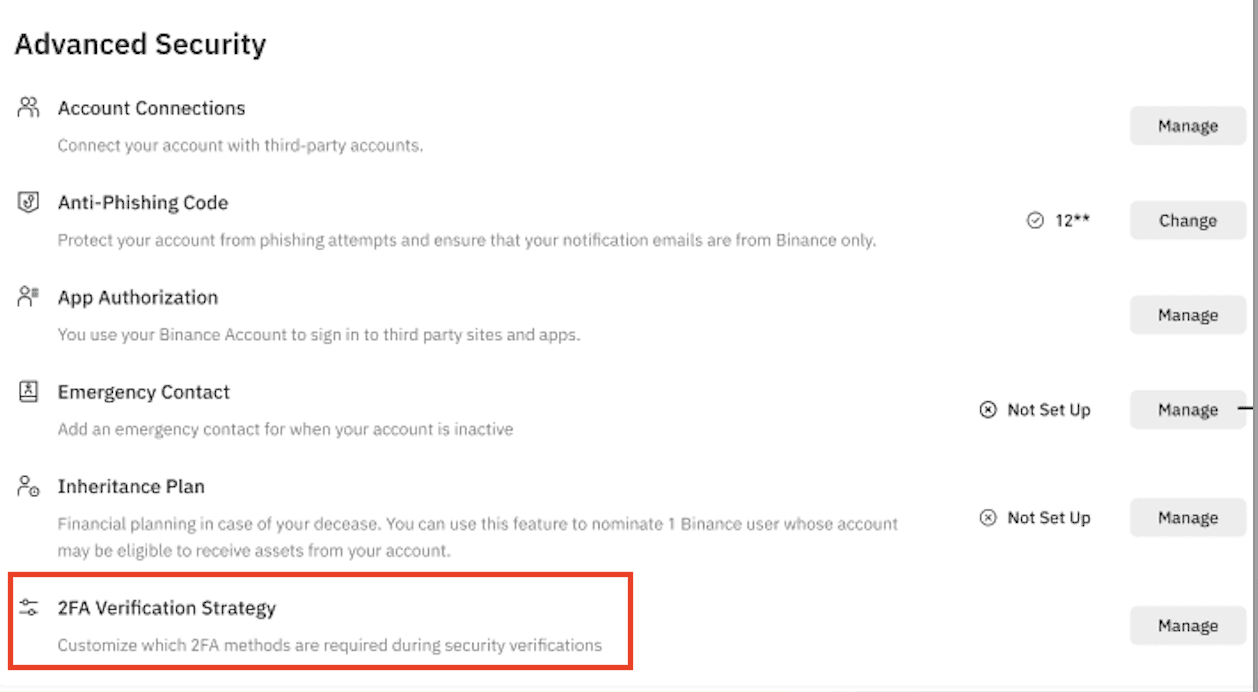Click the 2FA Verification Strategy sliders icon

click(29, 607)
